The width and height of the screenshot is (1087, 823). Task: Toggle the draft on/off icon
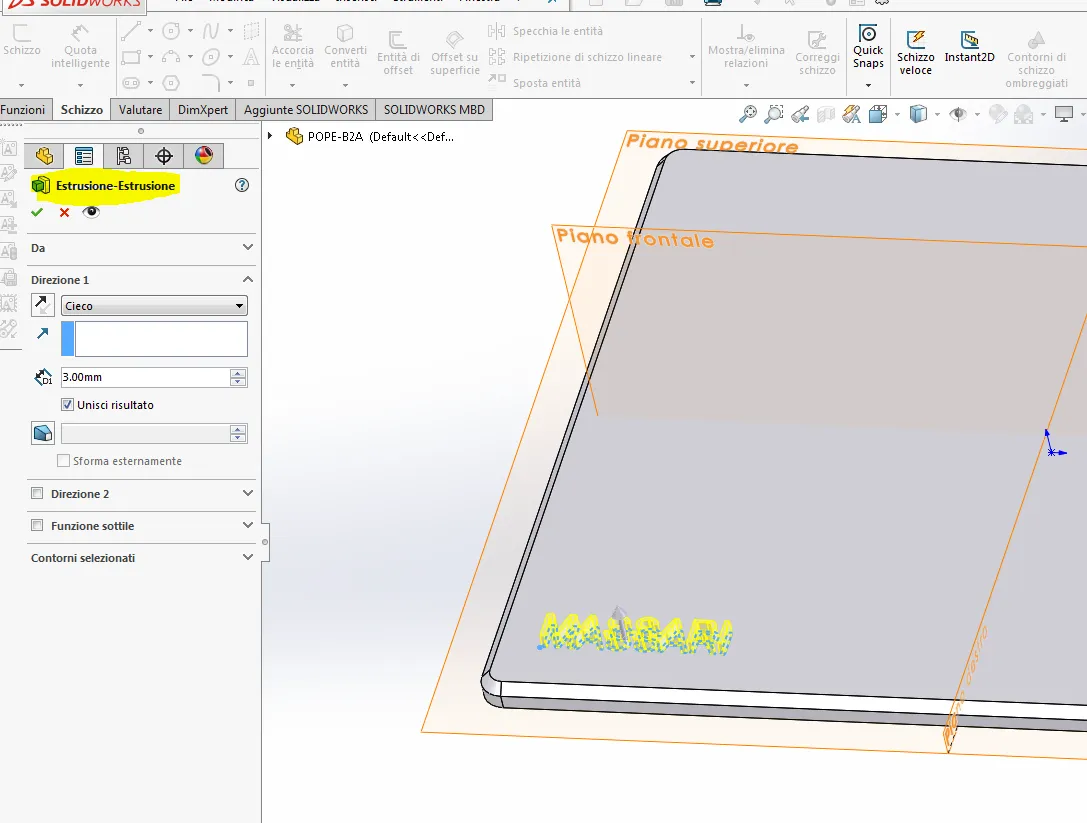(x=43, y=433)
